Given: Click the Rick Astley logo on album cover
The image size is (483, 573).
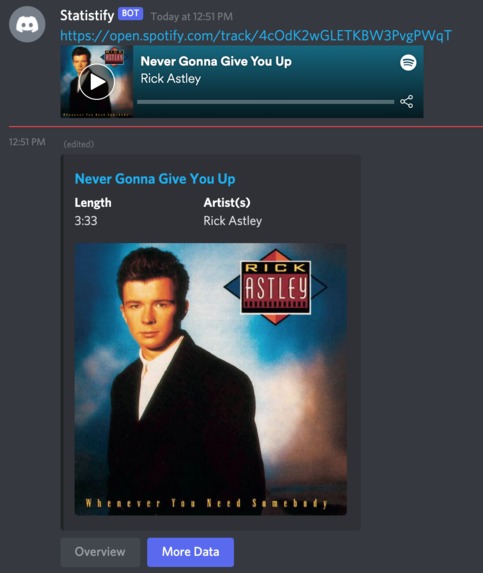Looking at the screenshot, I should (x=275, y=287).
